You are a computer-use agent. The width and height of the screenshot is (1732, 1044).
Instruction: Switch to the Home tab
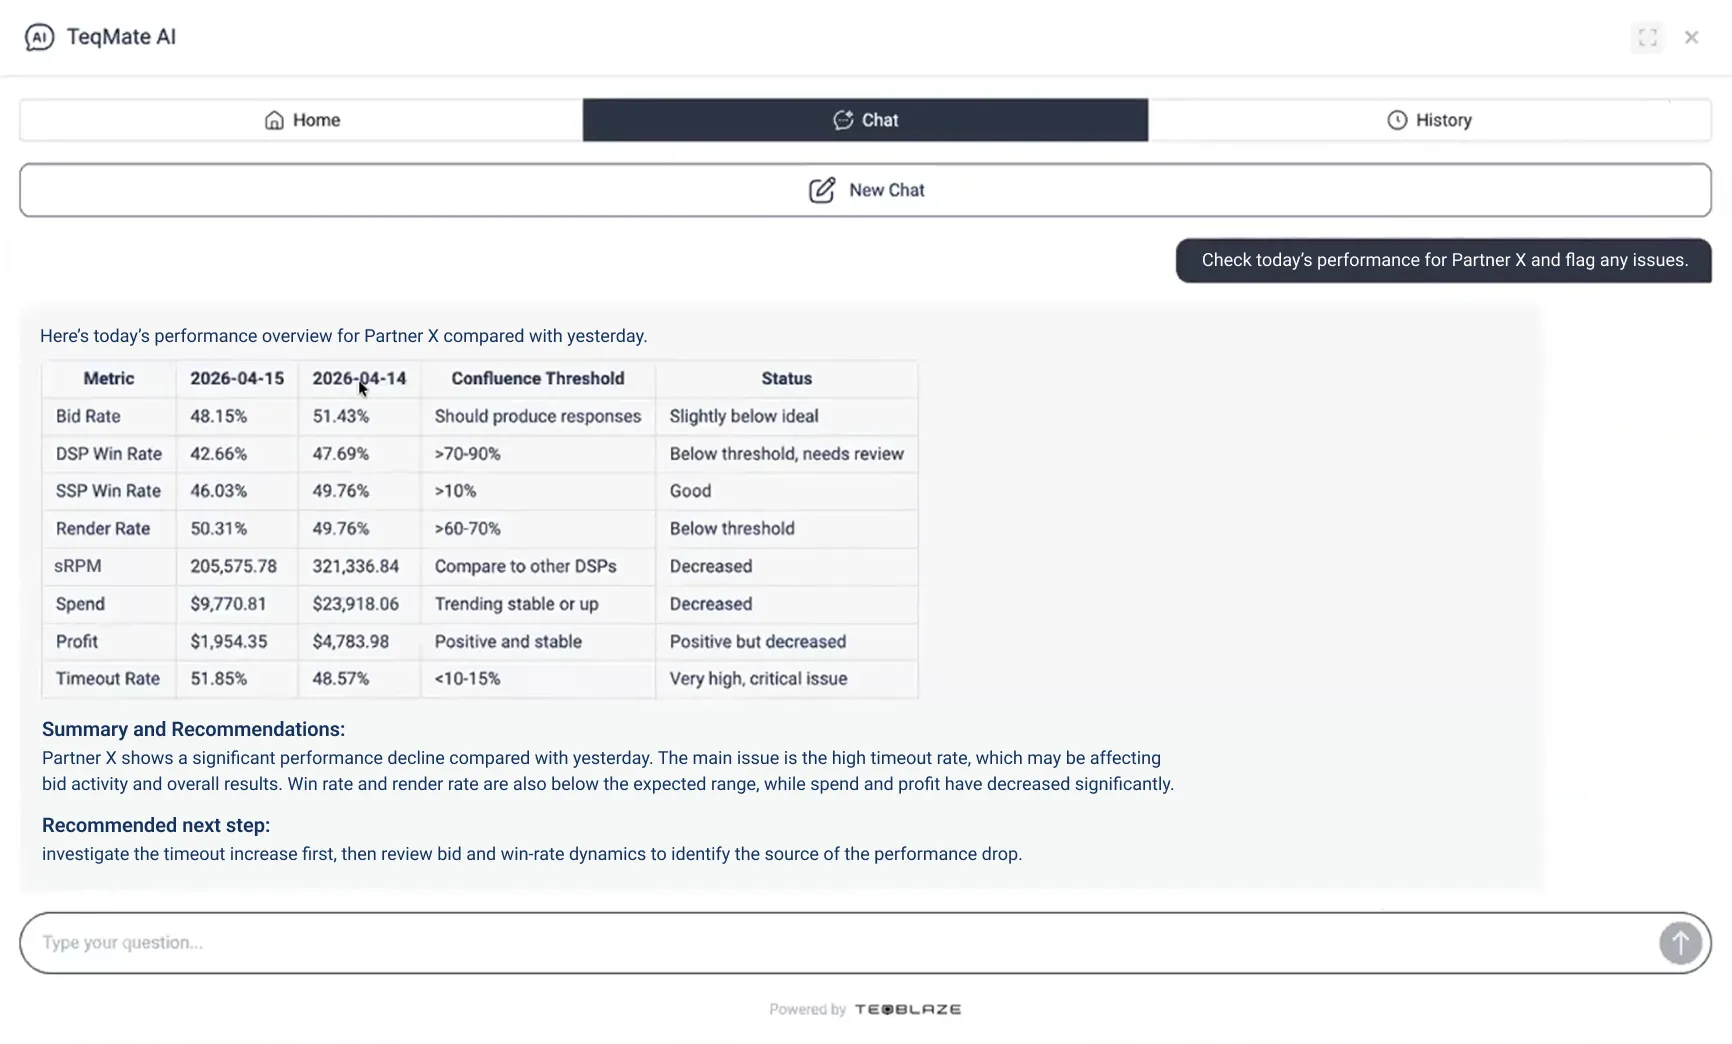coord(301,120)
